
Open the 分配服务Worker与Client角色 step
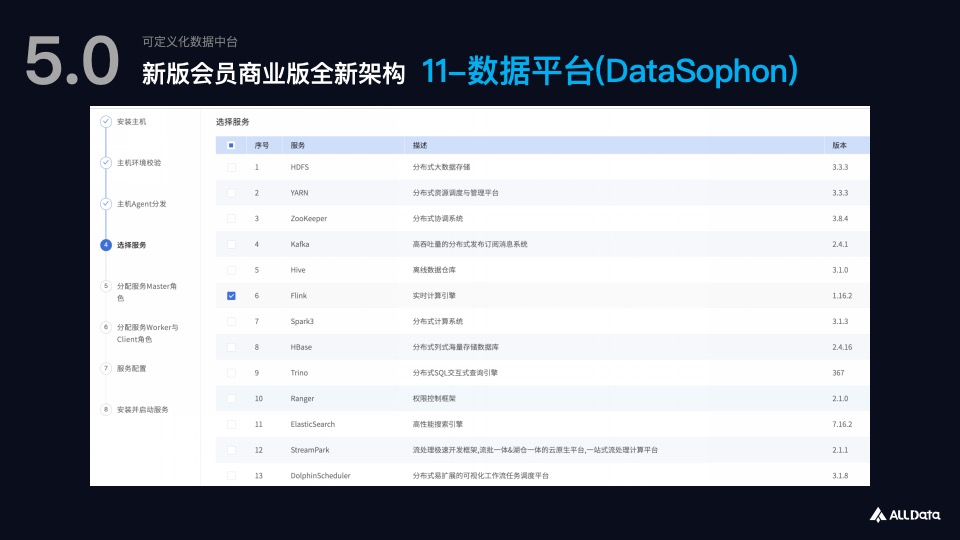click(148, 333)
